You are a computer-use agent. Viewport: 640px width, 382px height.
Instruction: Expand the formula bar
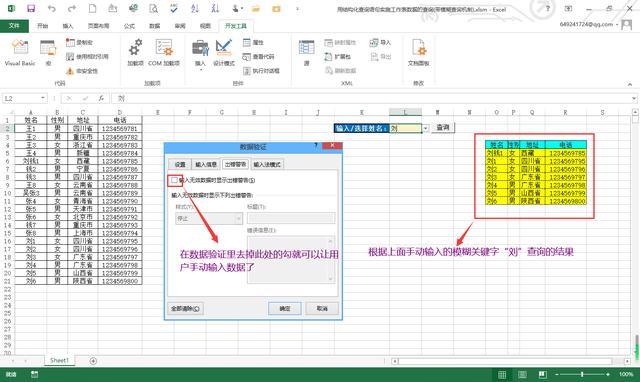point(633,98)
